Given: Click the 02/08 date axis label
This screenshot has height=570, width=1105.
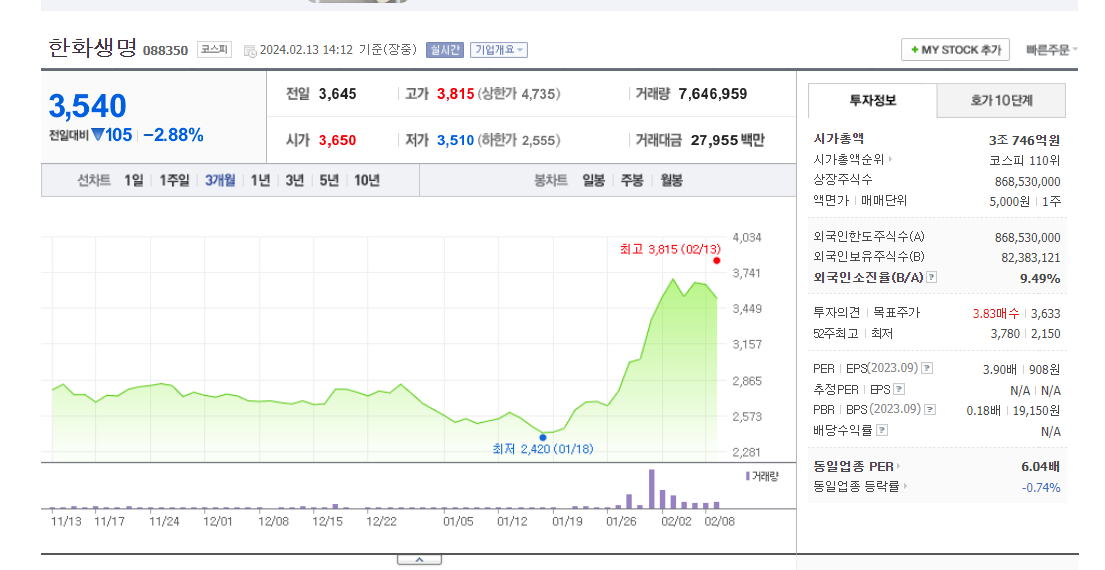Looking at the screenshot, I should (x=720, y=521).
